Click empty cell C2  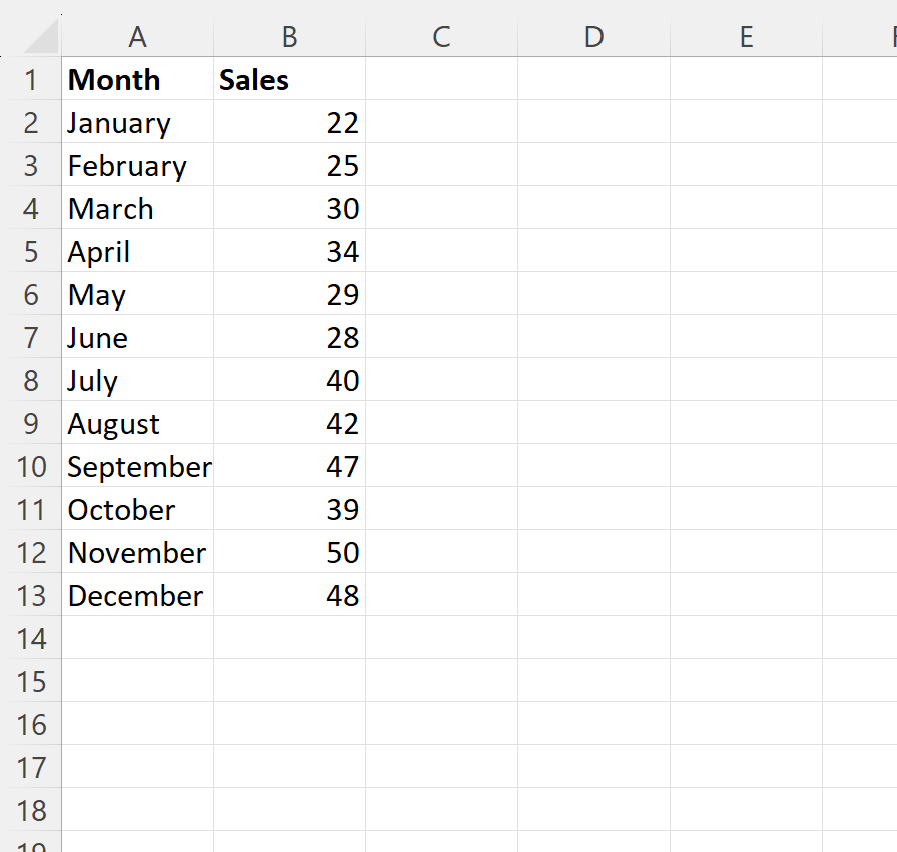(x=440, y=122)
